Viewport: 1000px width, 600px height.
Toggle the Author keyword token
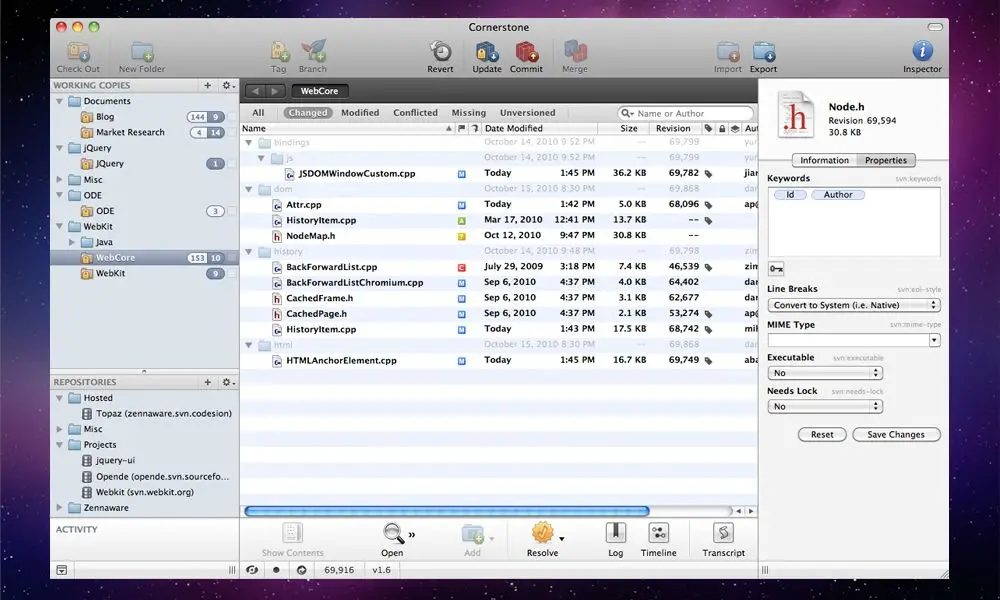838,195
